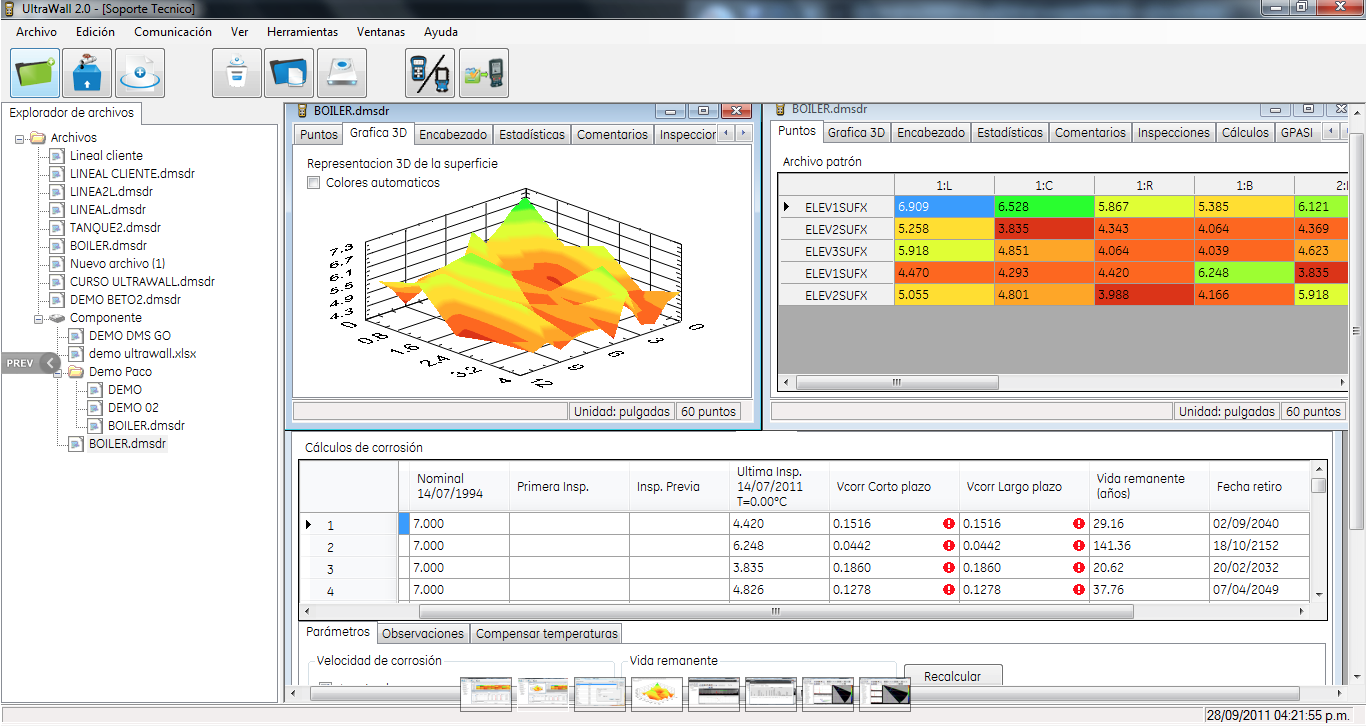Open the Ayuda menu
The image size is (1367, 726).
point(441,32)
